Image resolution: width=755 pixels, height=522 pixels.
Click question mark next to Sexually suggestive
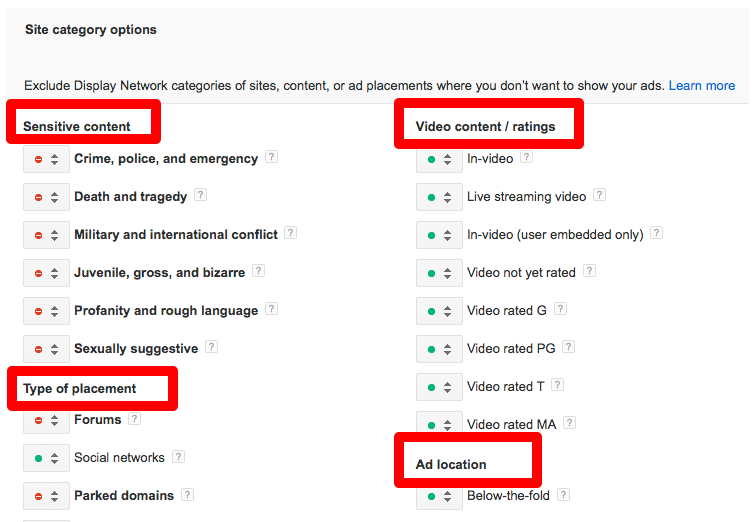(x=212, y=348)
